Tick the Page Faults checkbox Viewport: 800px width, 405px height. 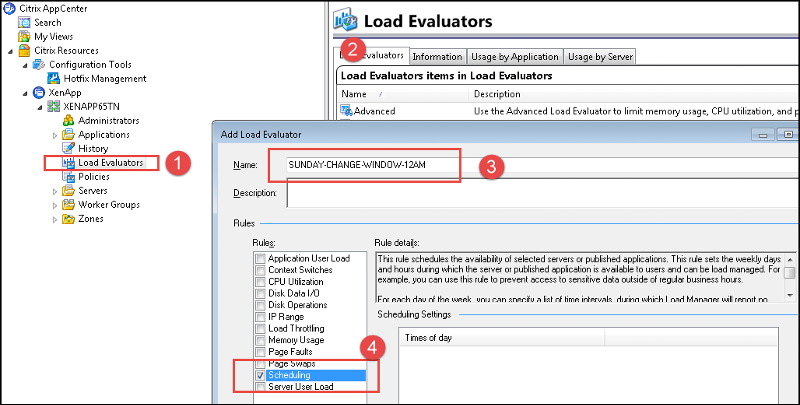pyautogui.click(x=260, y=352)
